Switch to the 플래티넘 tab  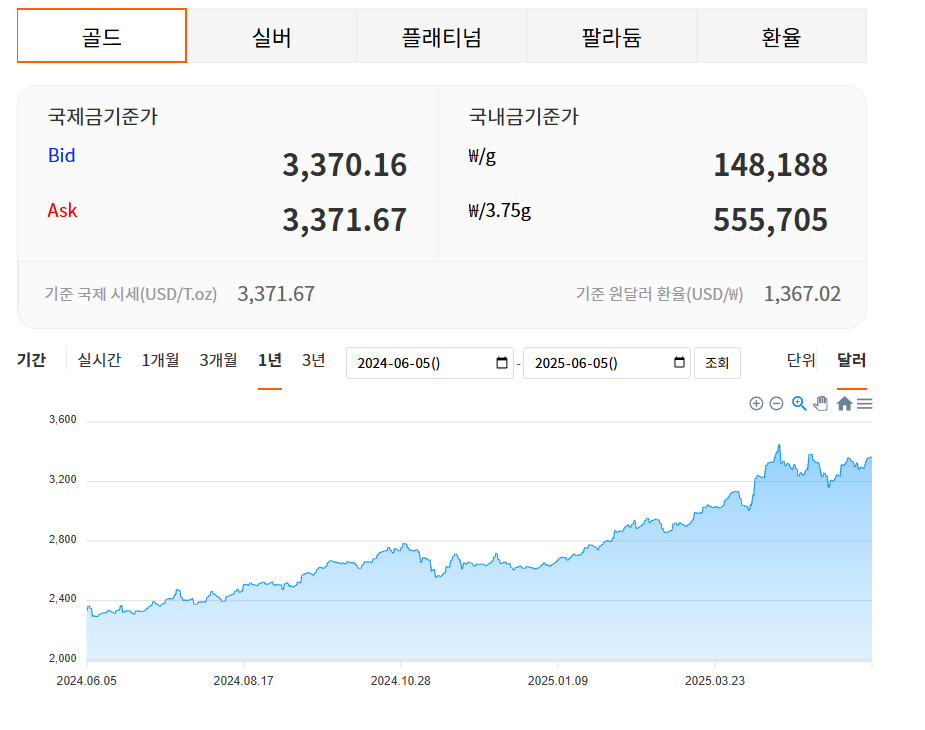[x=442, y=36]
